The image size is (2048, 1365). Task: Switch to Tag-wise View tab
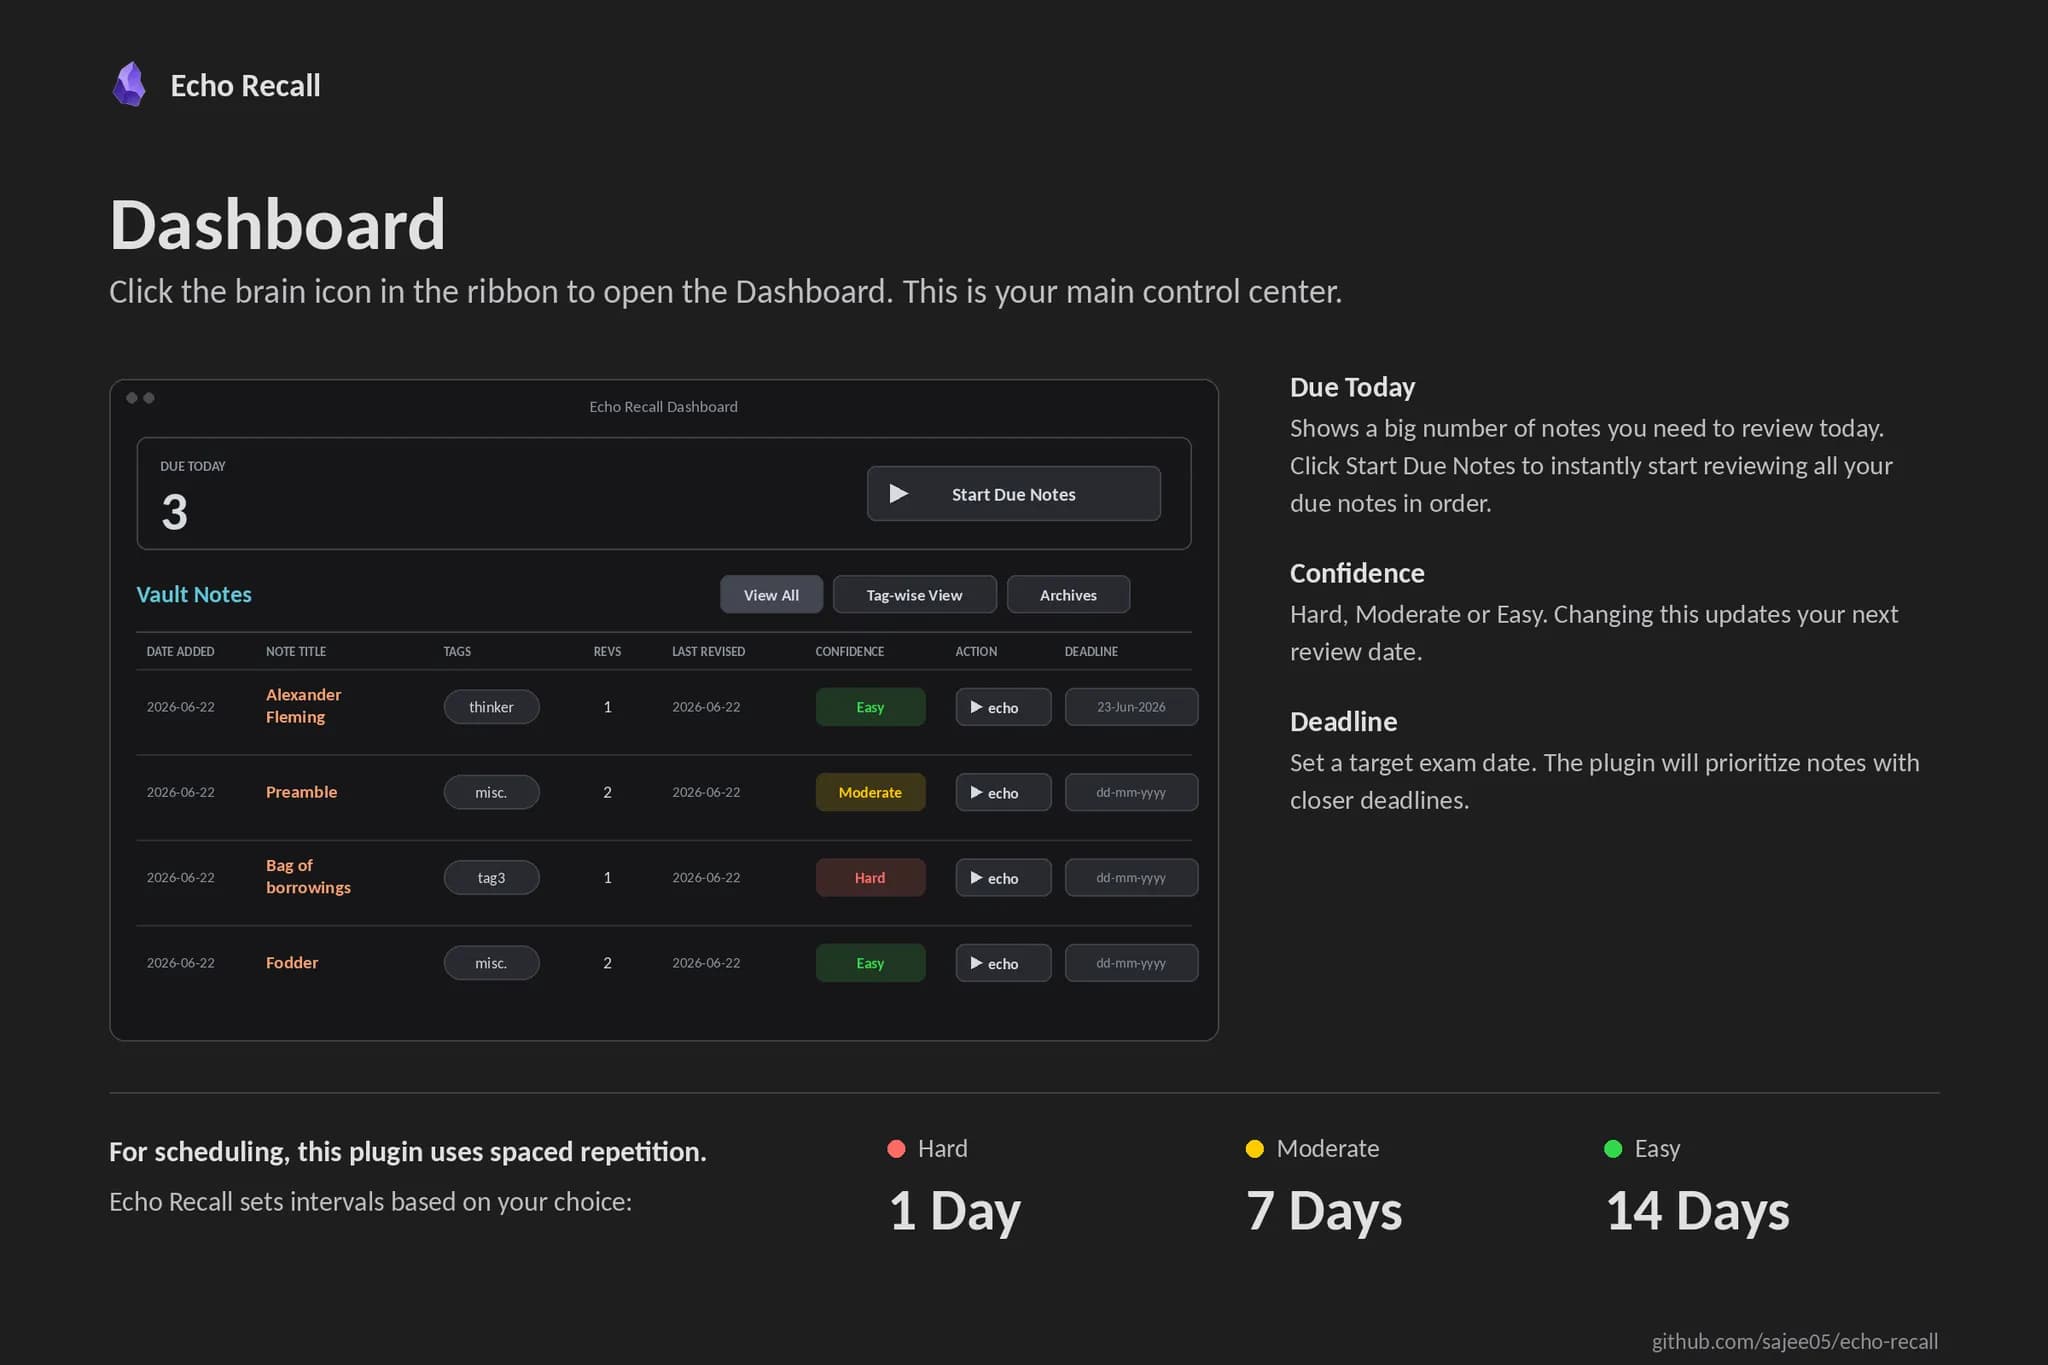[914, 595]
